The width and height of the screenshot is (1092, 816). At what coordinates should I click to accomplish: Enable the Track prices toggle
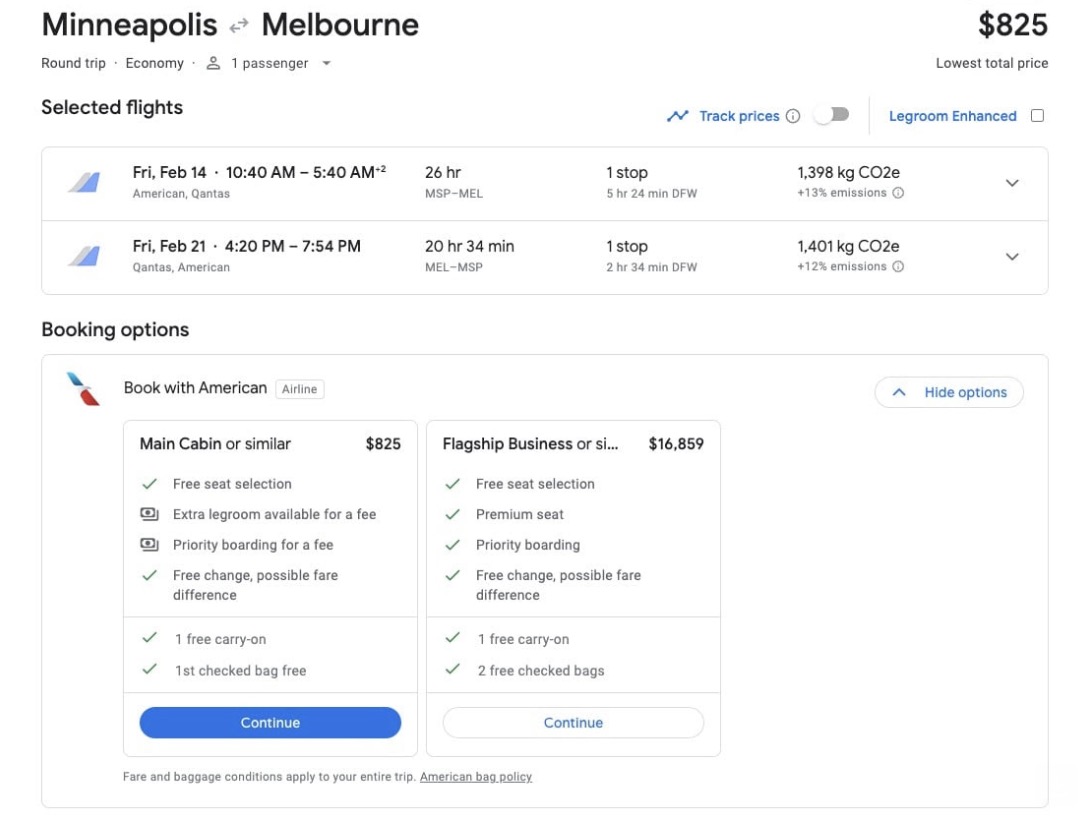(x=831, y=115)
